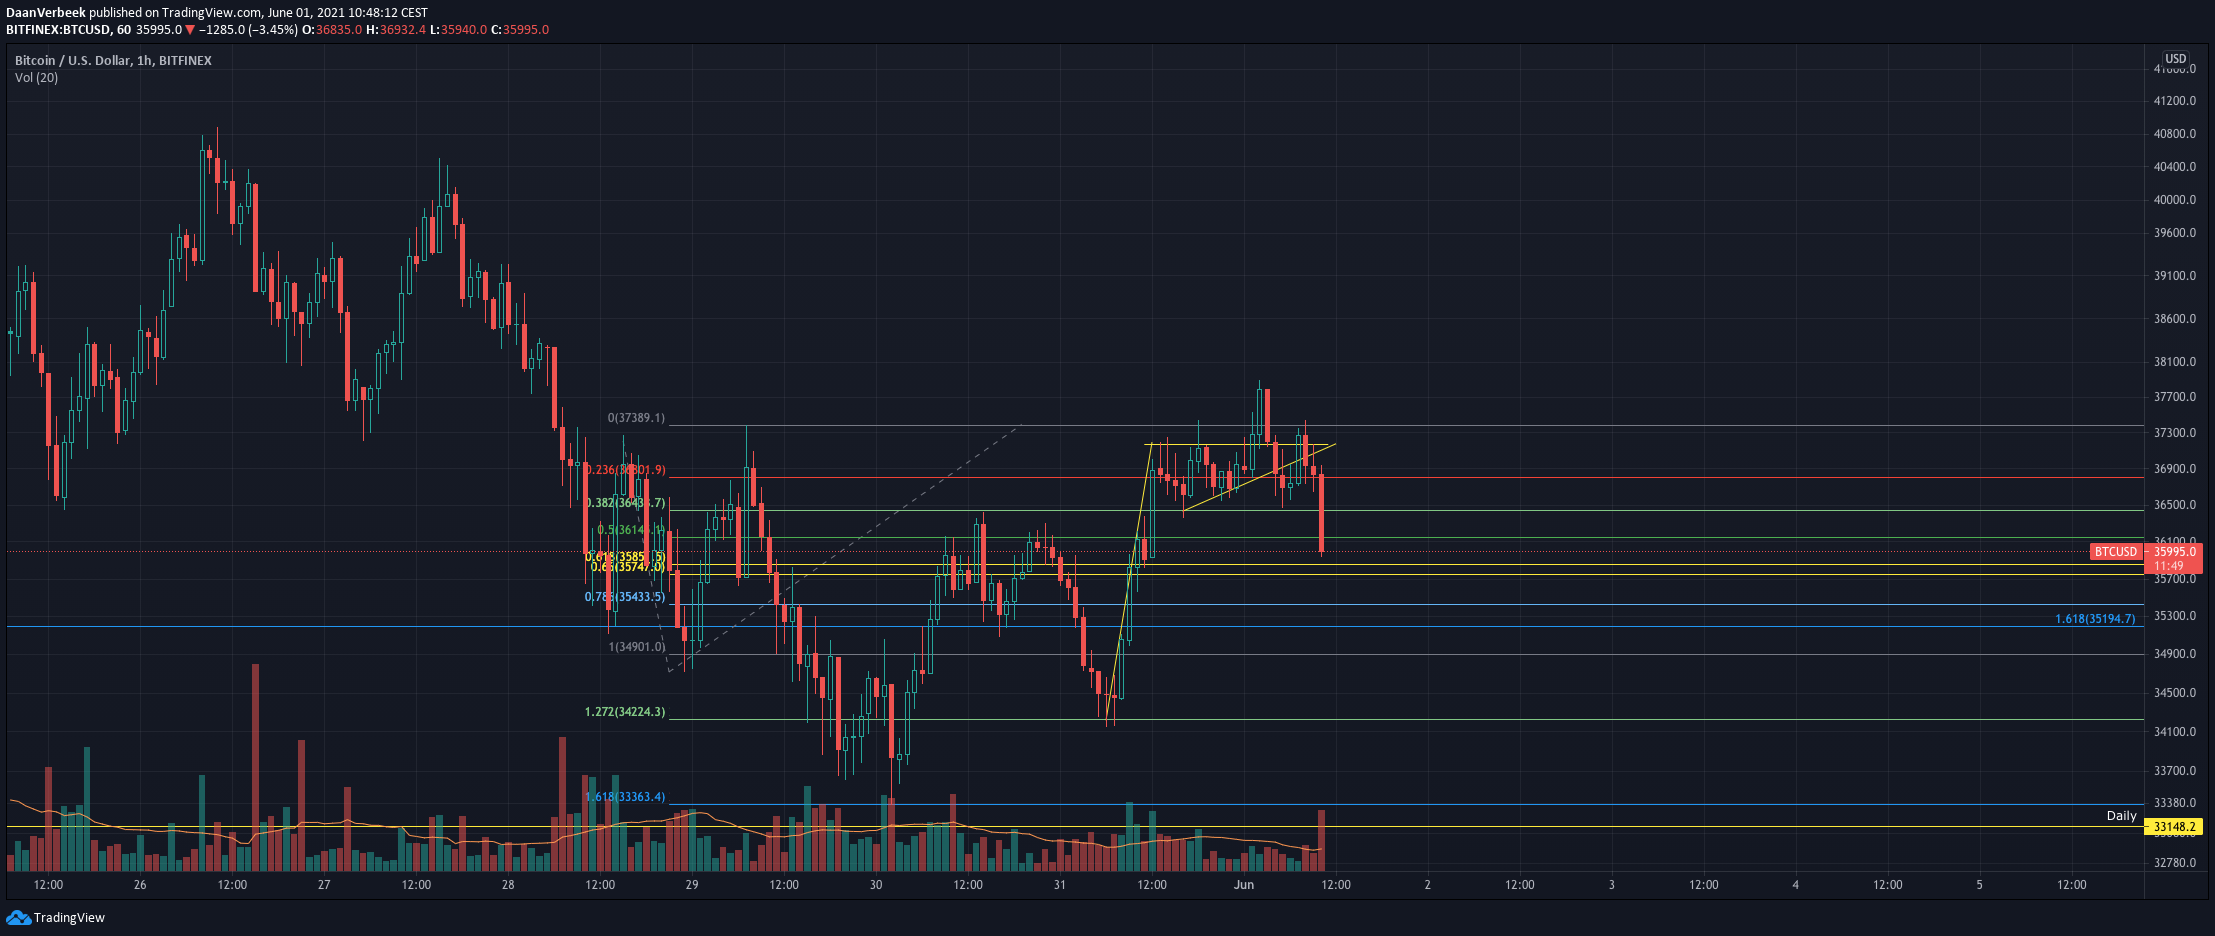The image size is (2215, 936).
Task: Click the 0.382 Fibonacci retracement label
Action: click(x=625, y=503)
